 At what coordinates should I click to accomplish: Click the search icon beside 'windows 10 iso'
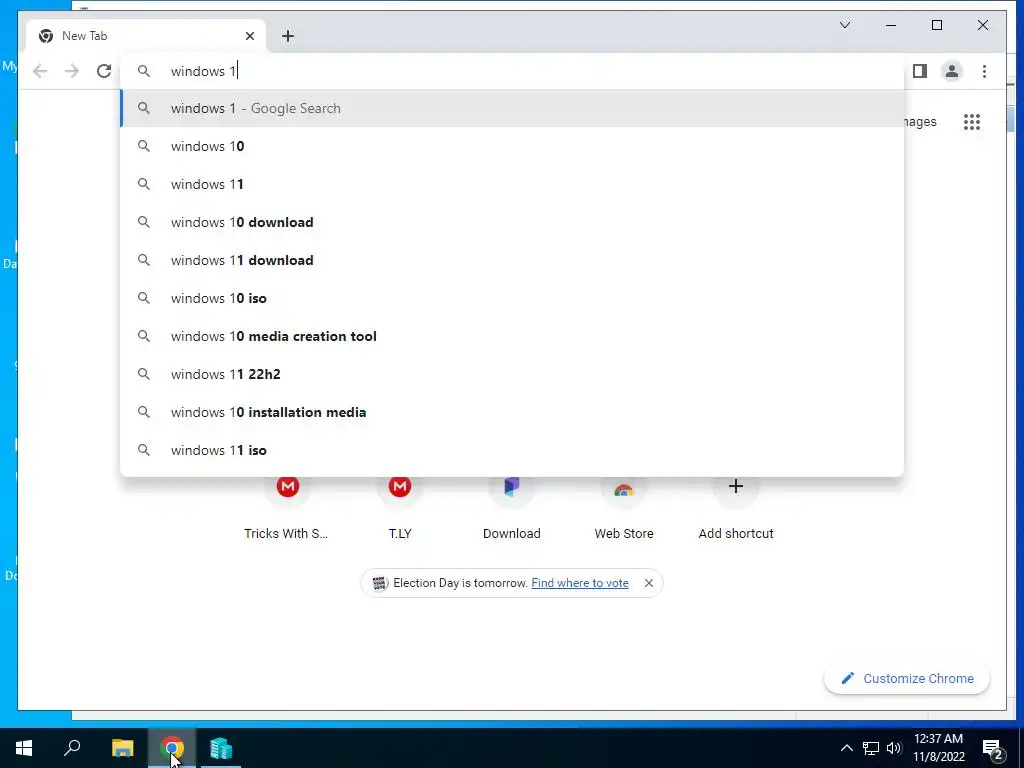point(144,298)
